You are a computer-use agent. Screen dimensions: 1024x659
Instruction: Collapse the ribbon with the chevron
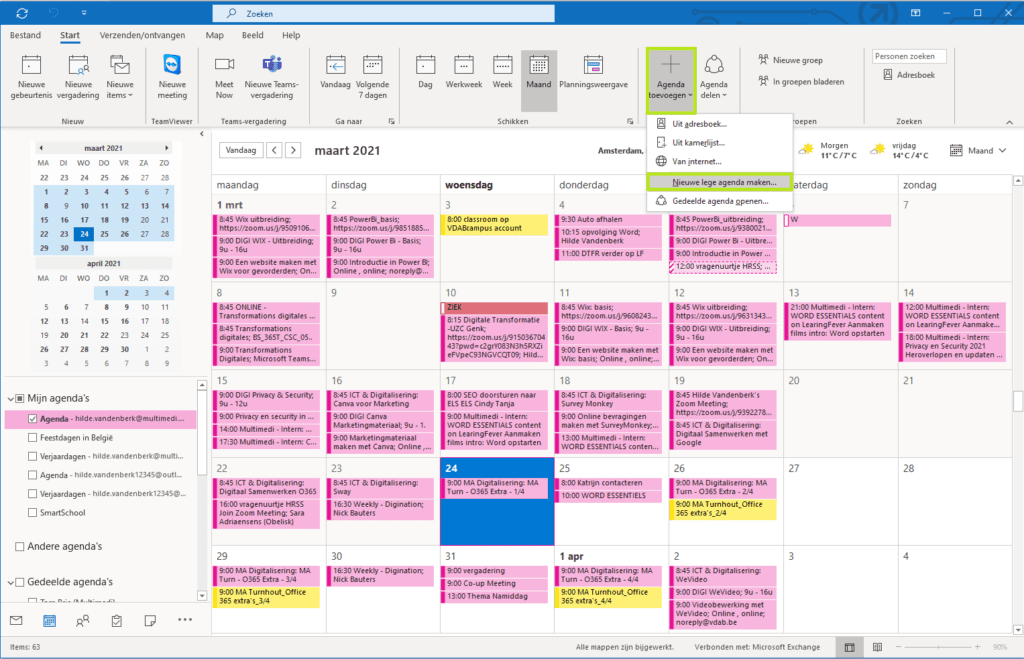point(1010,122)
